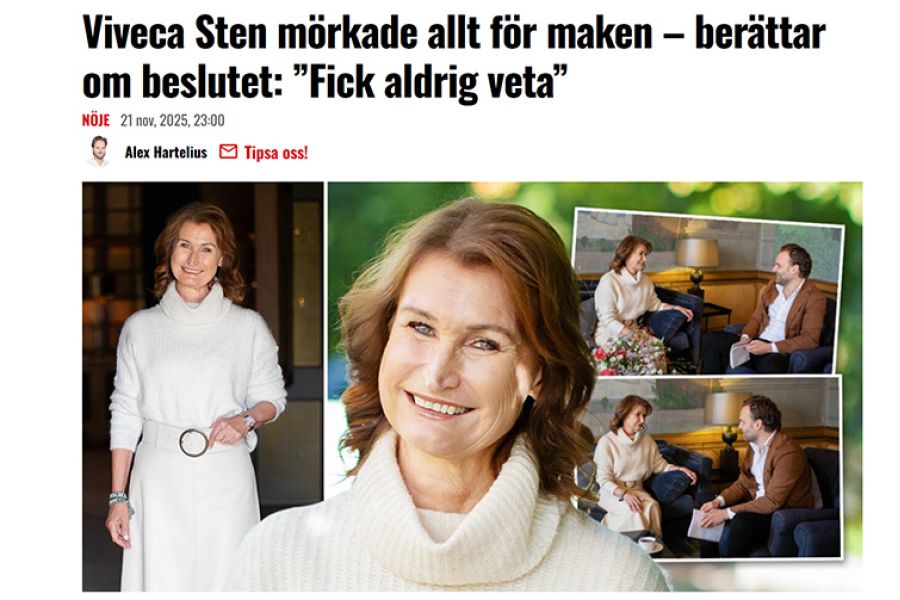Open the lower inset interview photo
This screenshot has height=600, width=900.
click(709, 466)
